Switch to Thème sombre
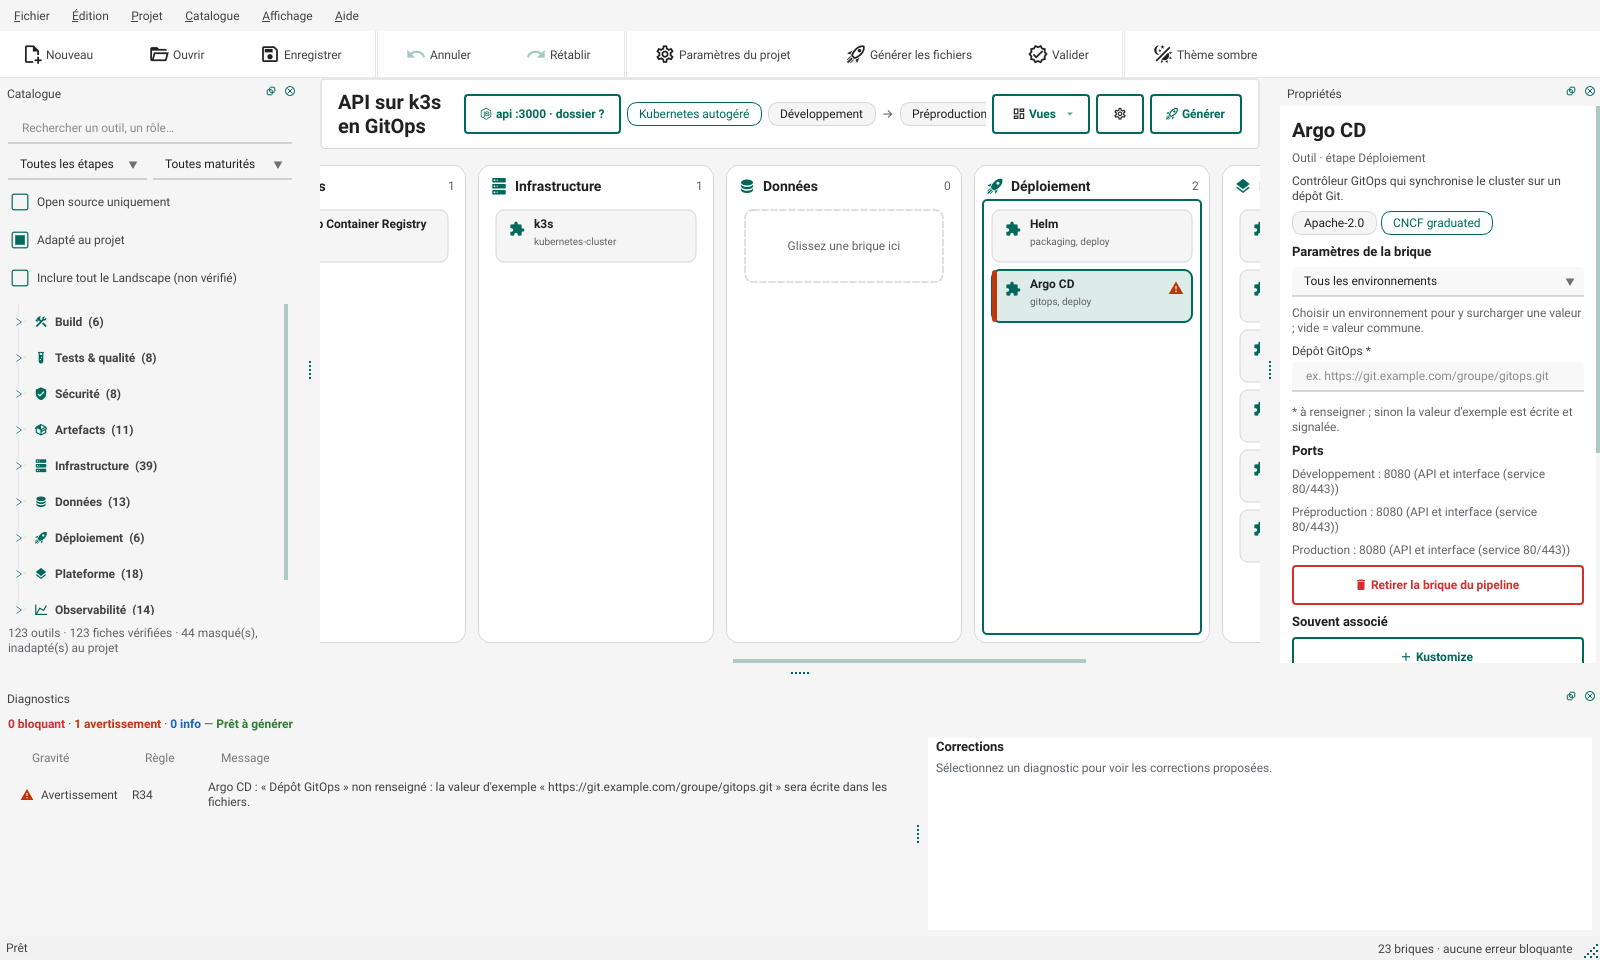This screenshot has height=960, width=1600. [1205, 54]
